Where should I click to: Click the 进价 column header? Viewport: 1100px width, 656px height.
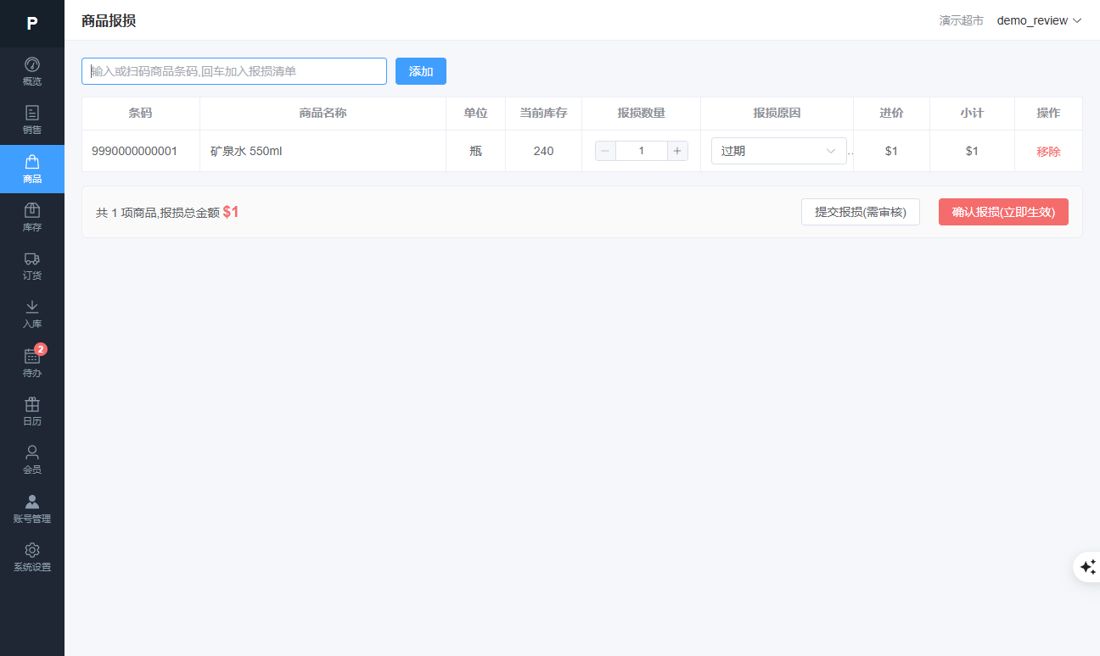pyautogui.click(x=892, y=113)
